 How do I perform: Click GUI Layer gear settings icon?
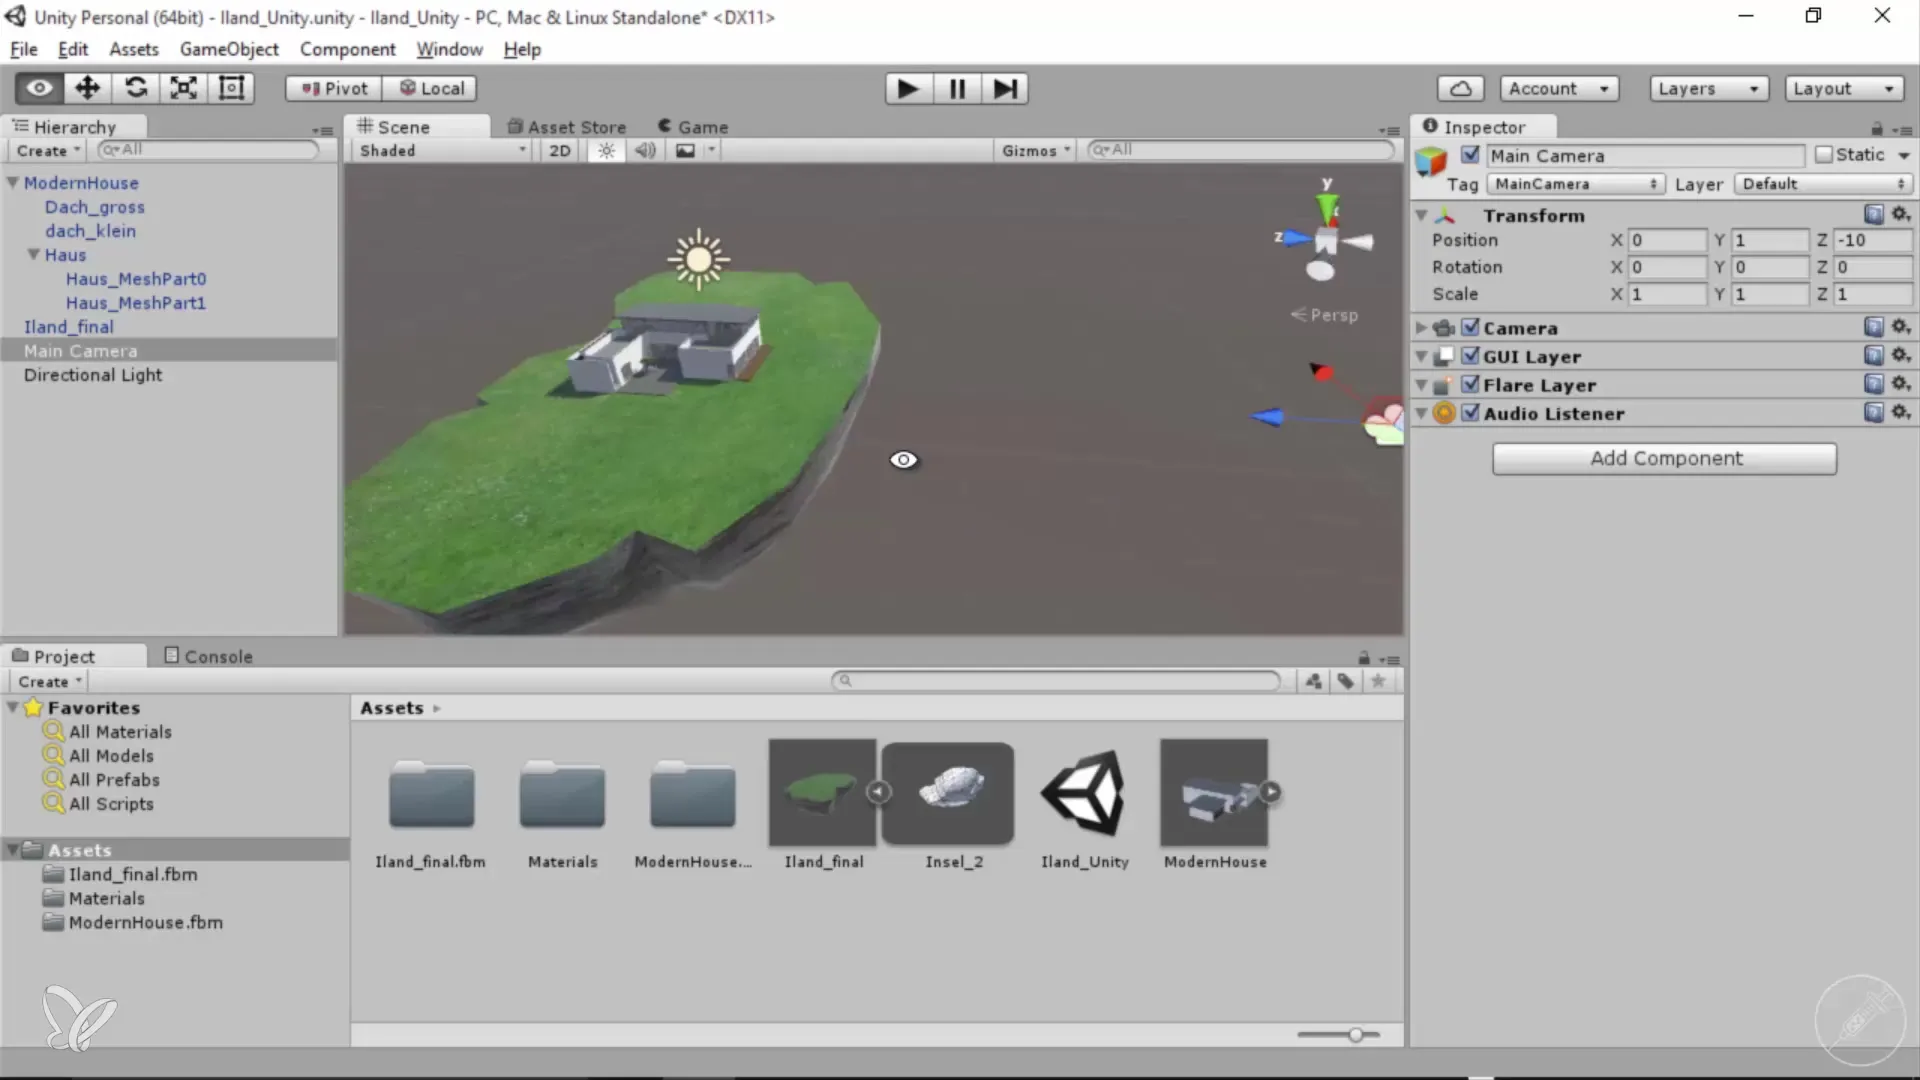click(1901, 355)
